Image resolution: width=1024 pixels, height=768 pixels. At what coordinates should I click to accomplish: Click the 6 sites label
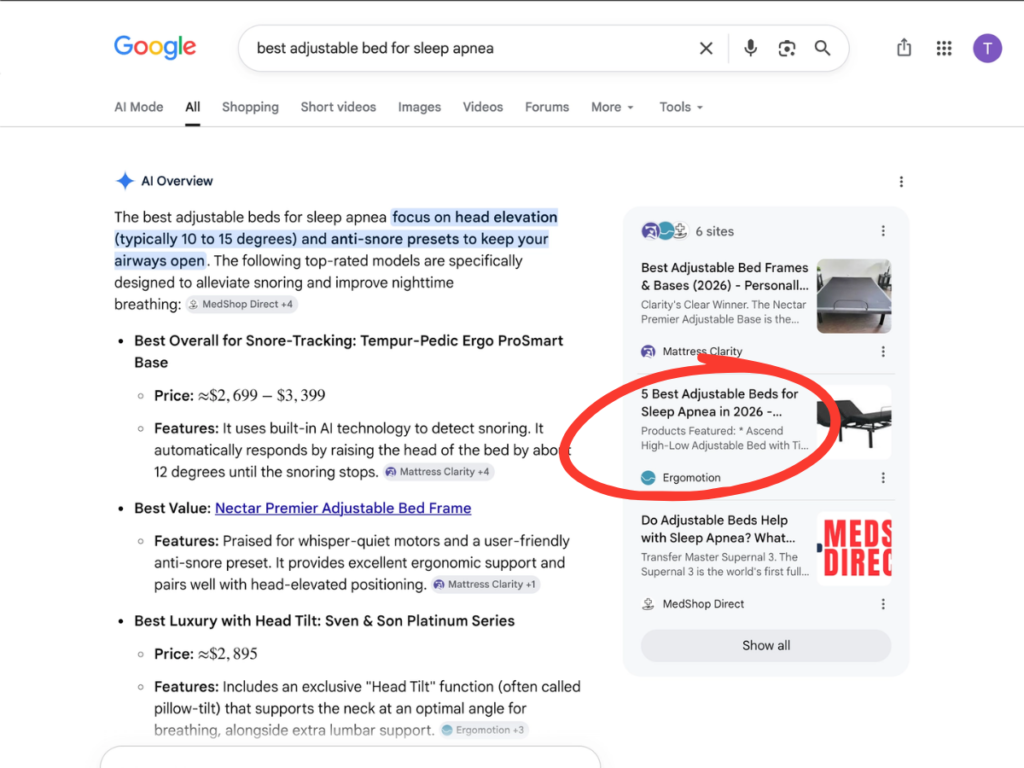(714, 231)
